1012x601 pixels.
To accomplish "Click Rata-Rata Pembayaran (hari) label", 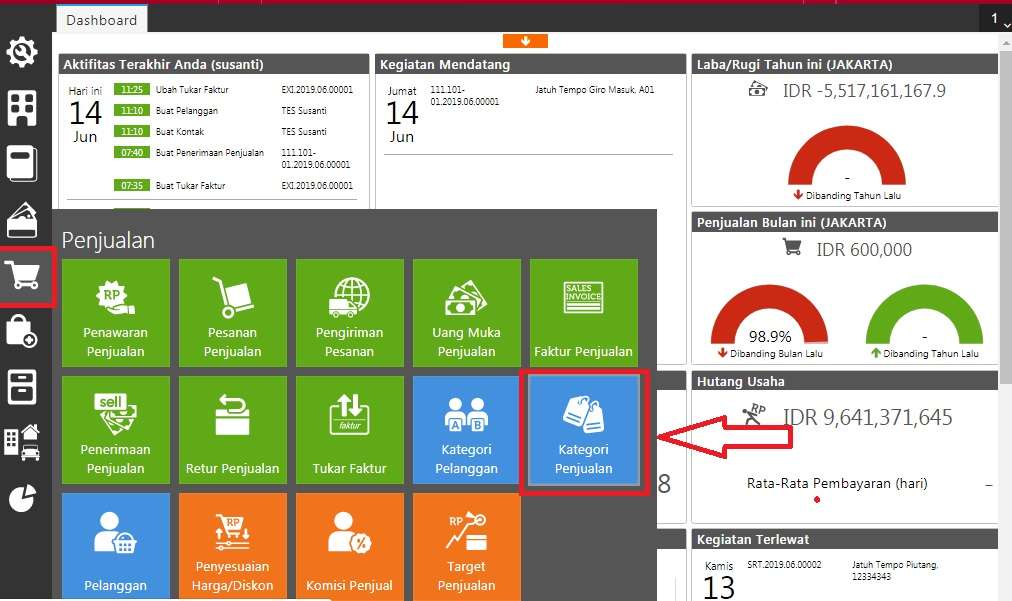I will click(837, 484).
